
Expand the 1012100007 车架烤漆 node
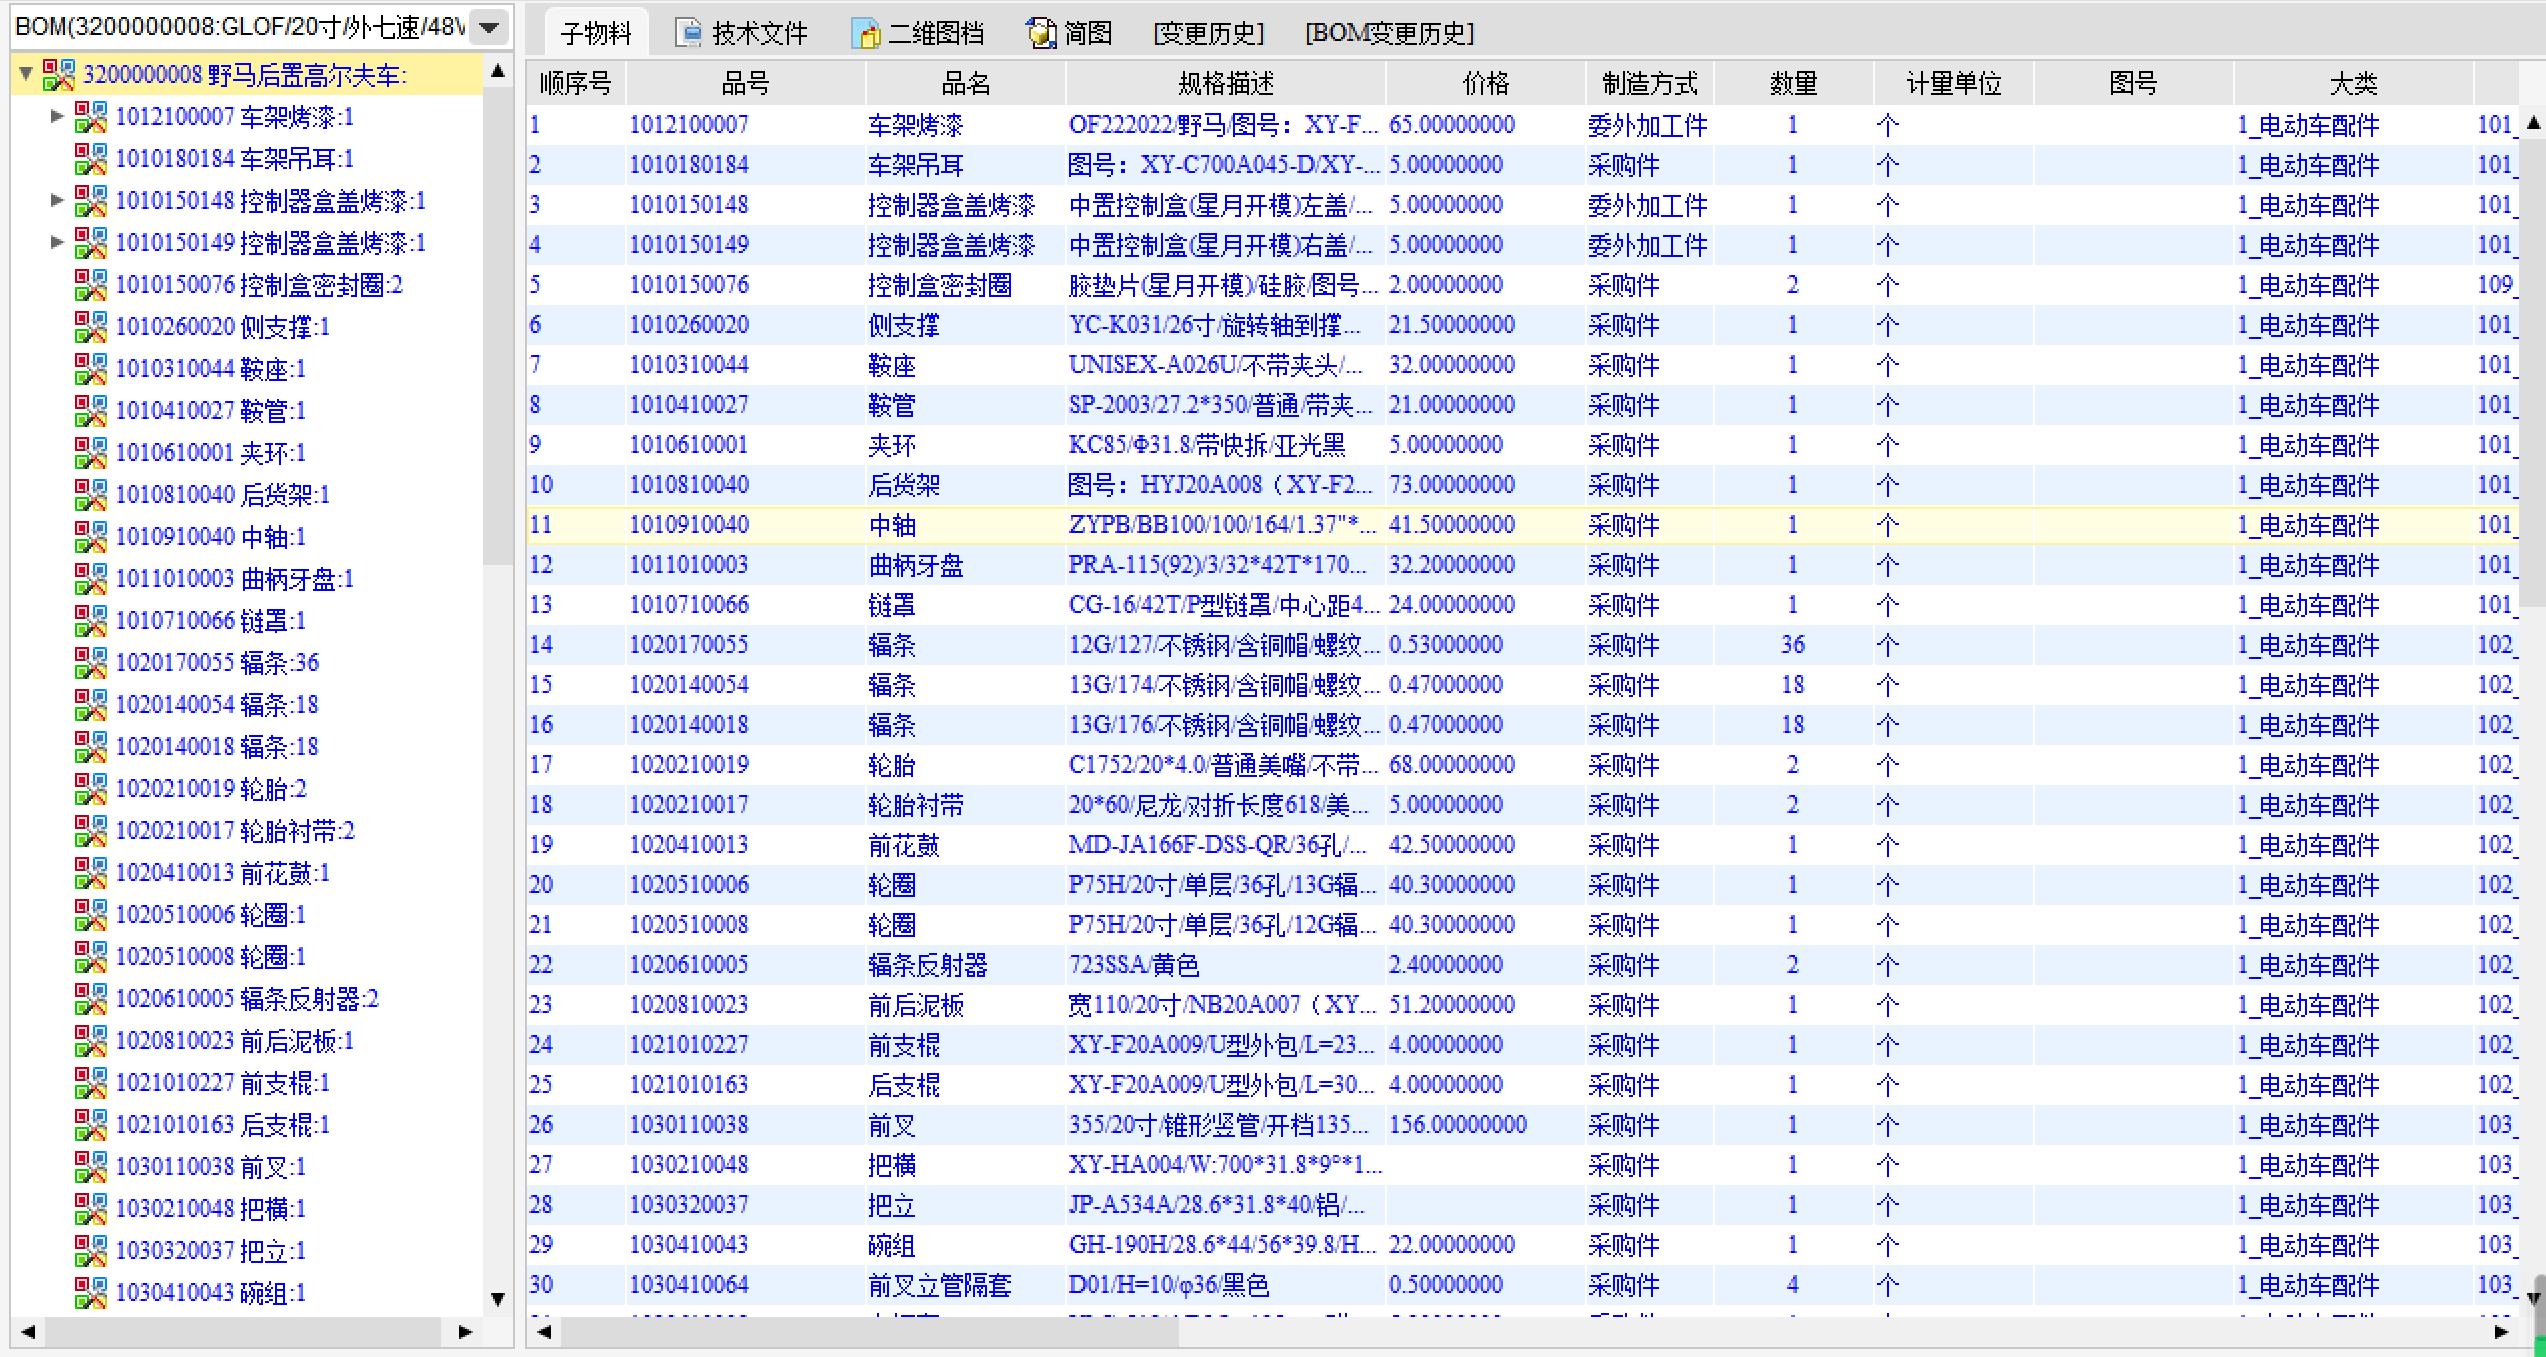[x=57, y=117]
